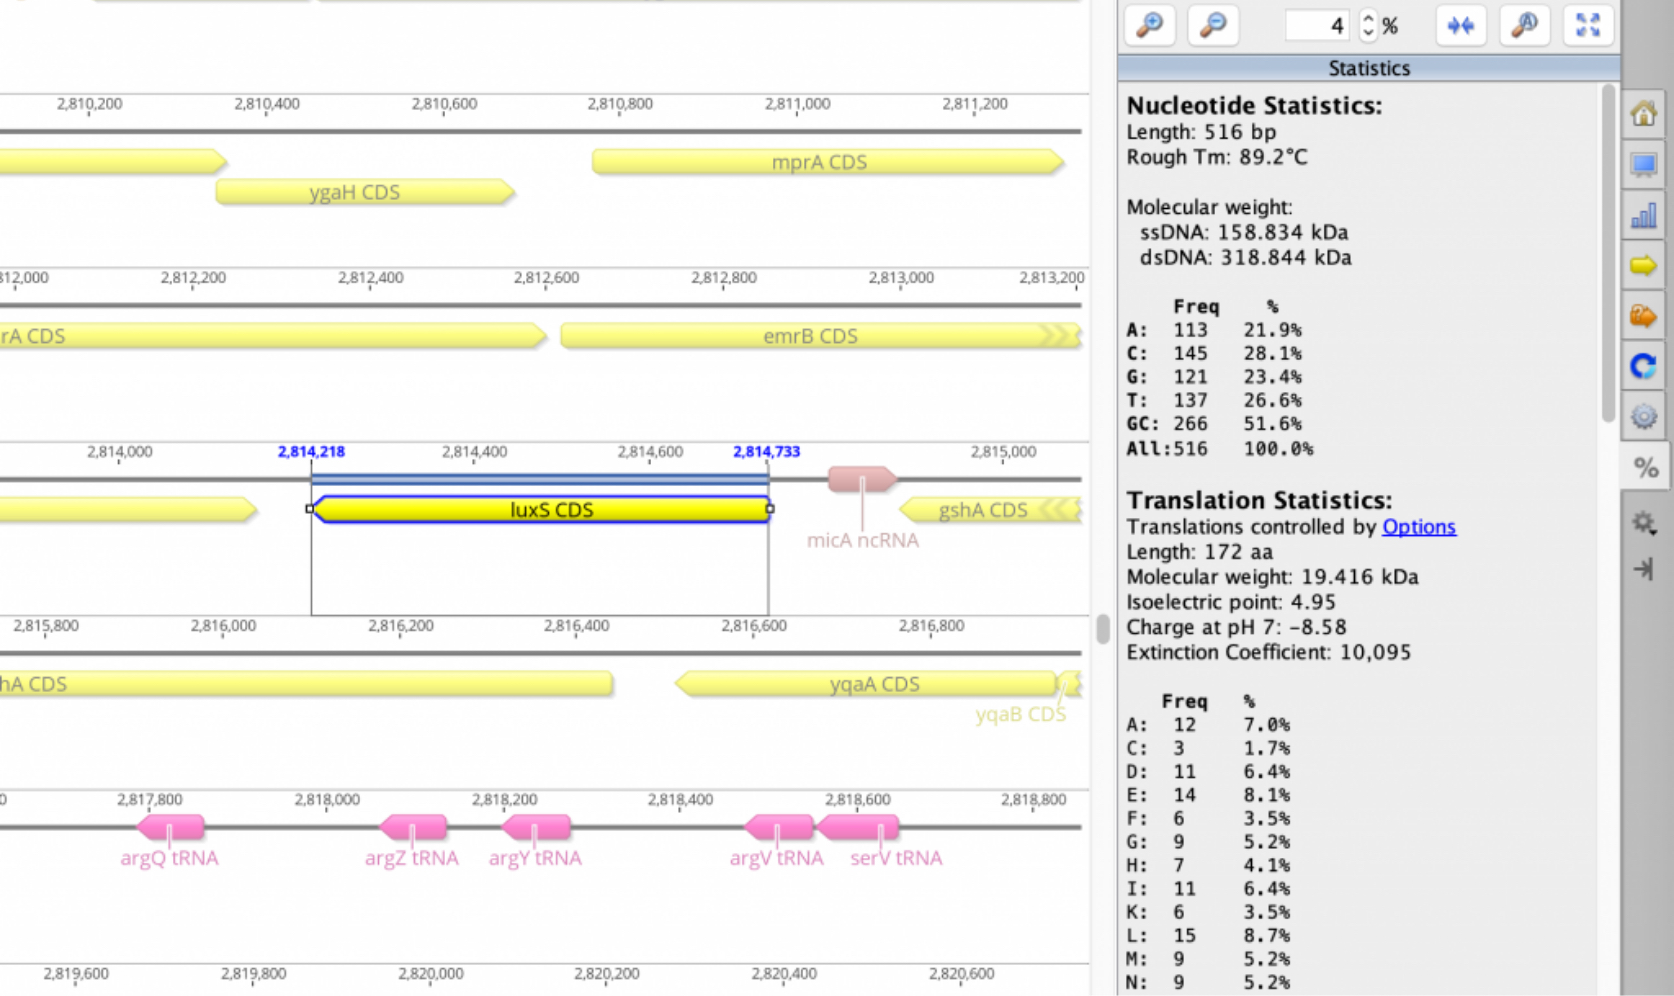
Task: Click the 'Charge at pH 7: -8.58' text
Action: click(x=1236, y=627)
